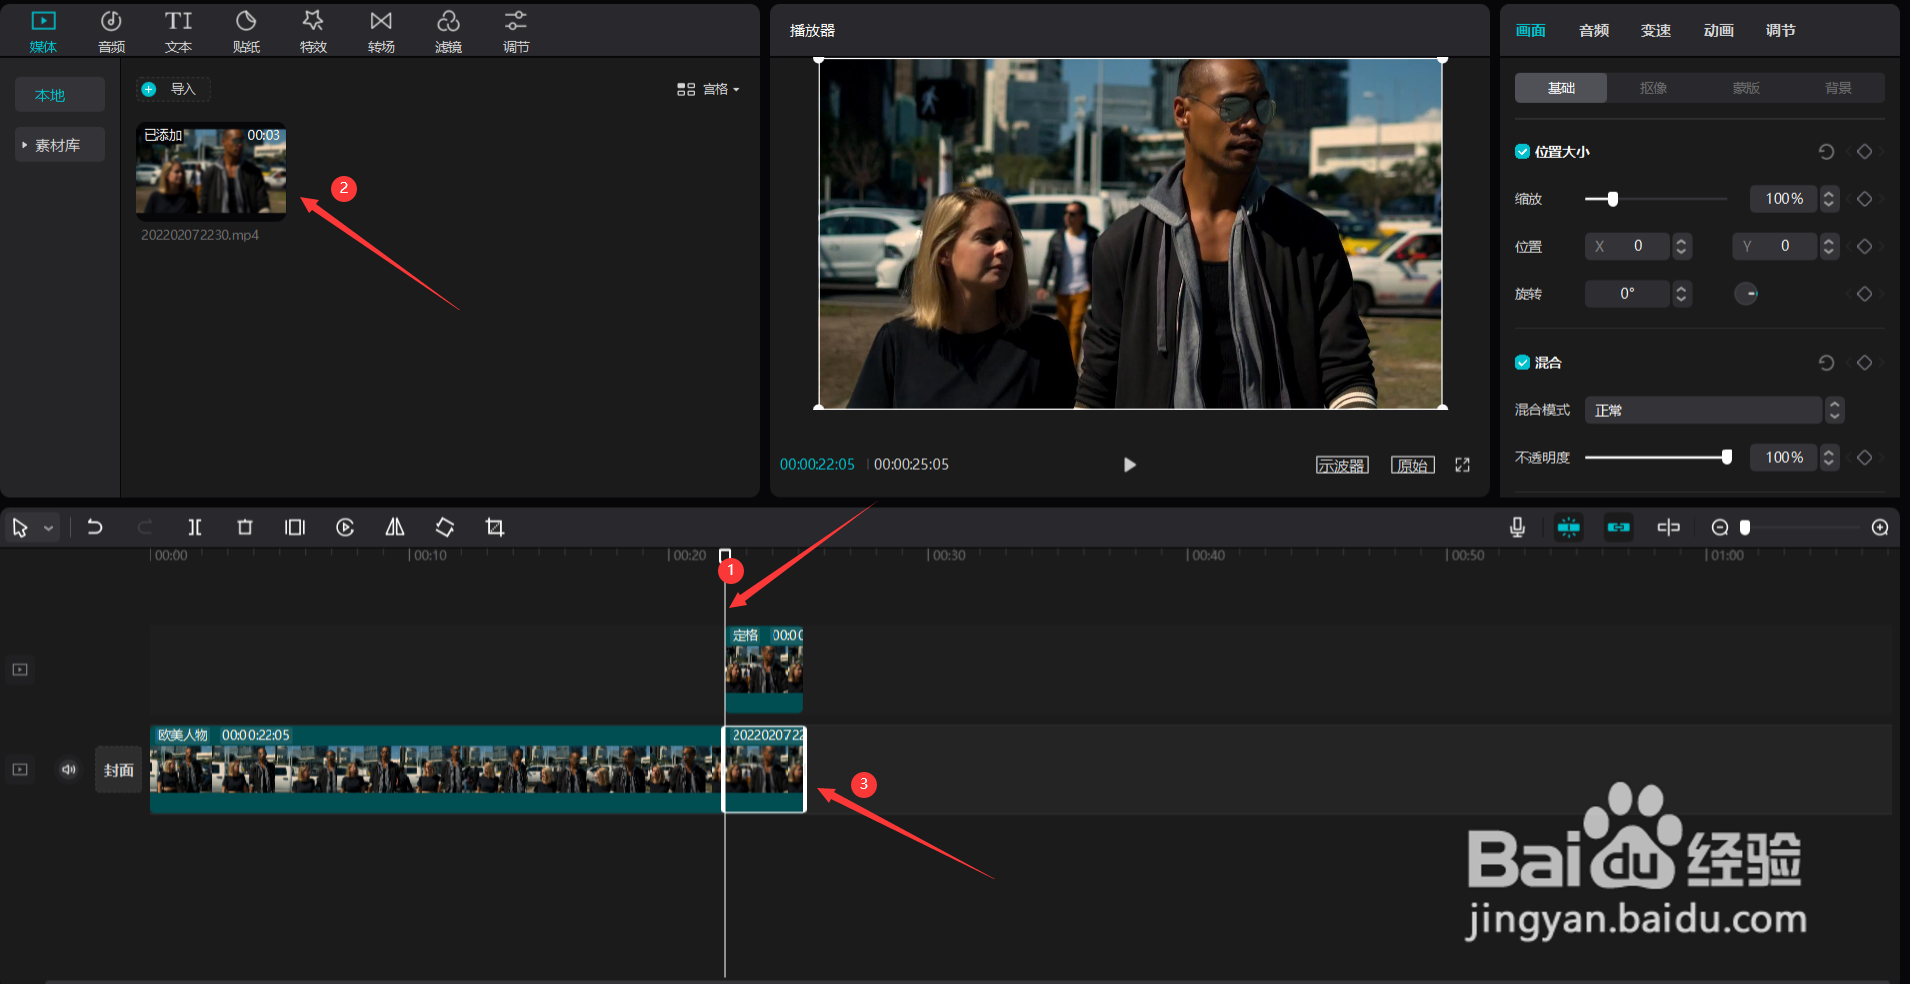Click the 封面 cover button
The width and height of the screenshot is (1910, 984).
(x=119, y=770)
